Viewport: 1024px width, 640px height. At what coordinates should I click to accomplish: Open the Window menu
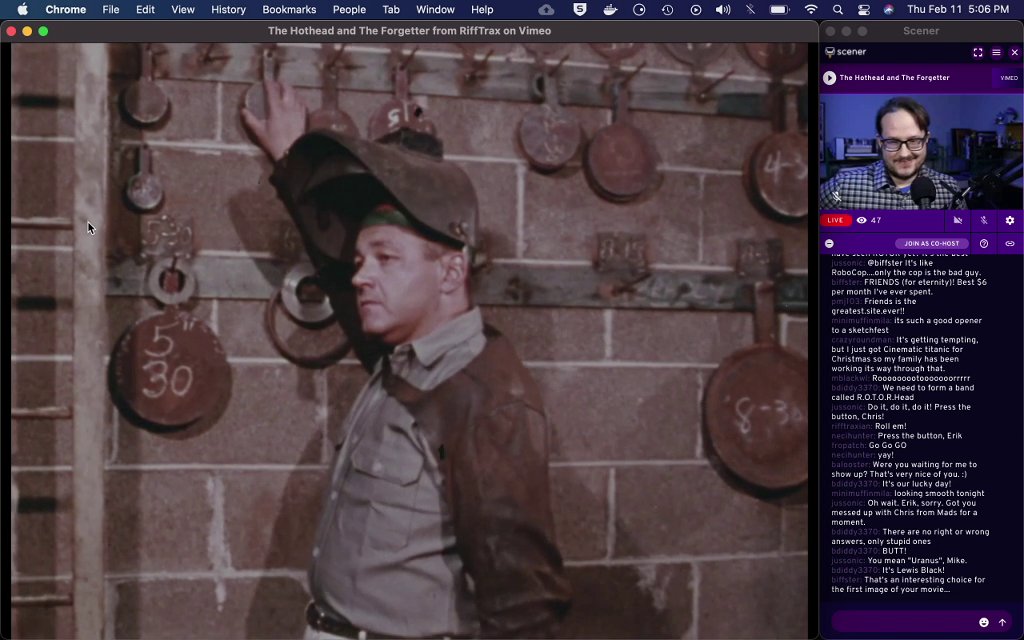pyautogui.click(x=435, y=9)
